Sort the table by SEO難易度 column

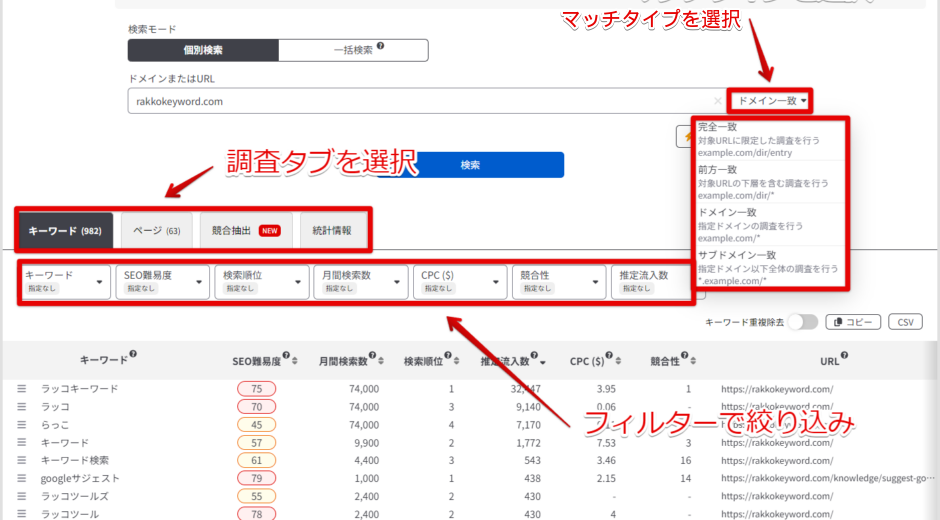(x=297, y=361)
